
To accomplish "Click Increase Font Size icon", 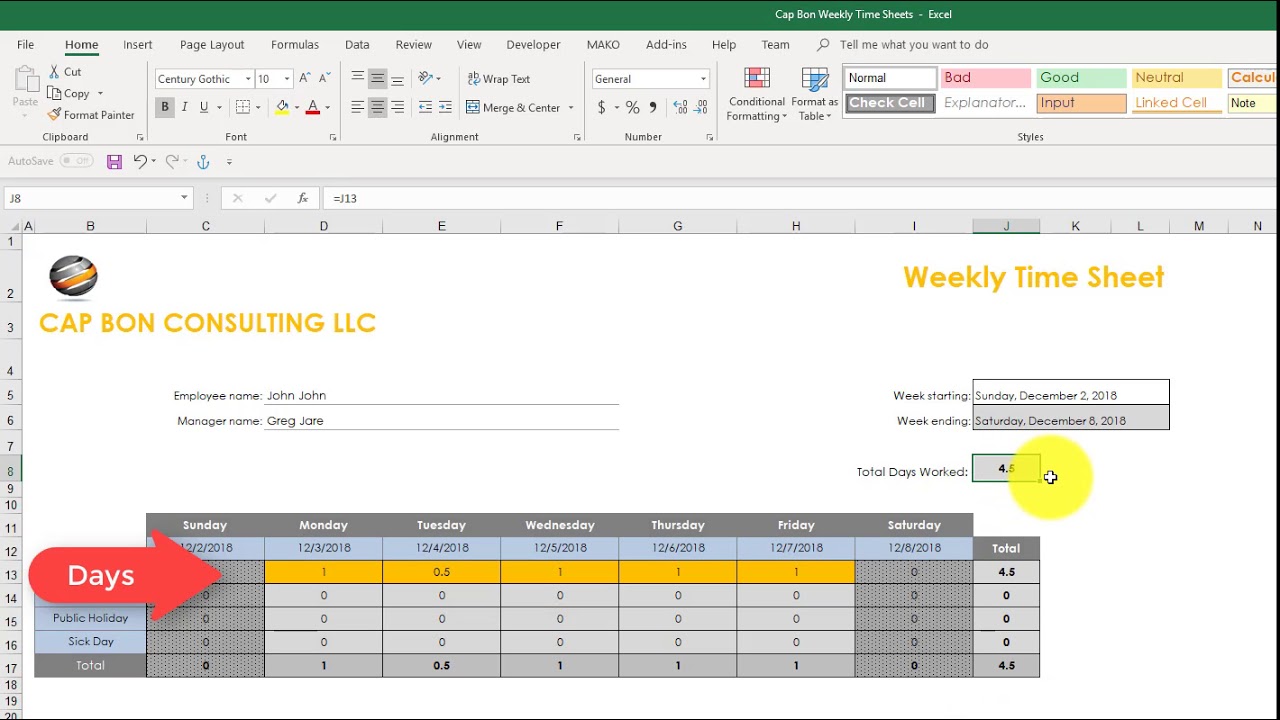I will [307, 79].
